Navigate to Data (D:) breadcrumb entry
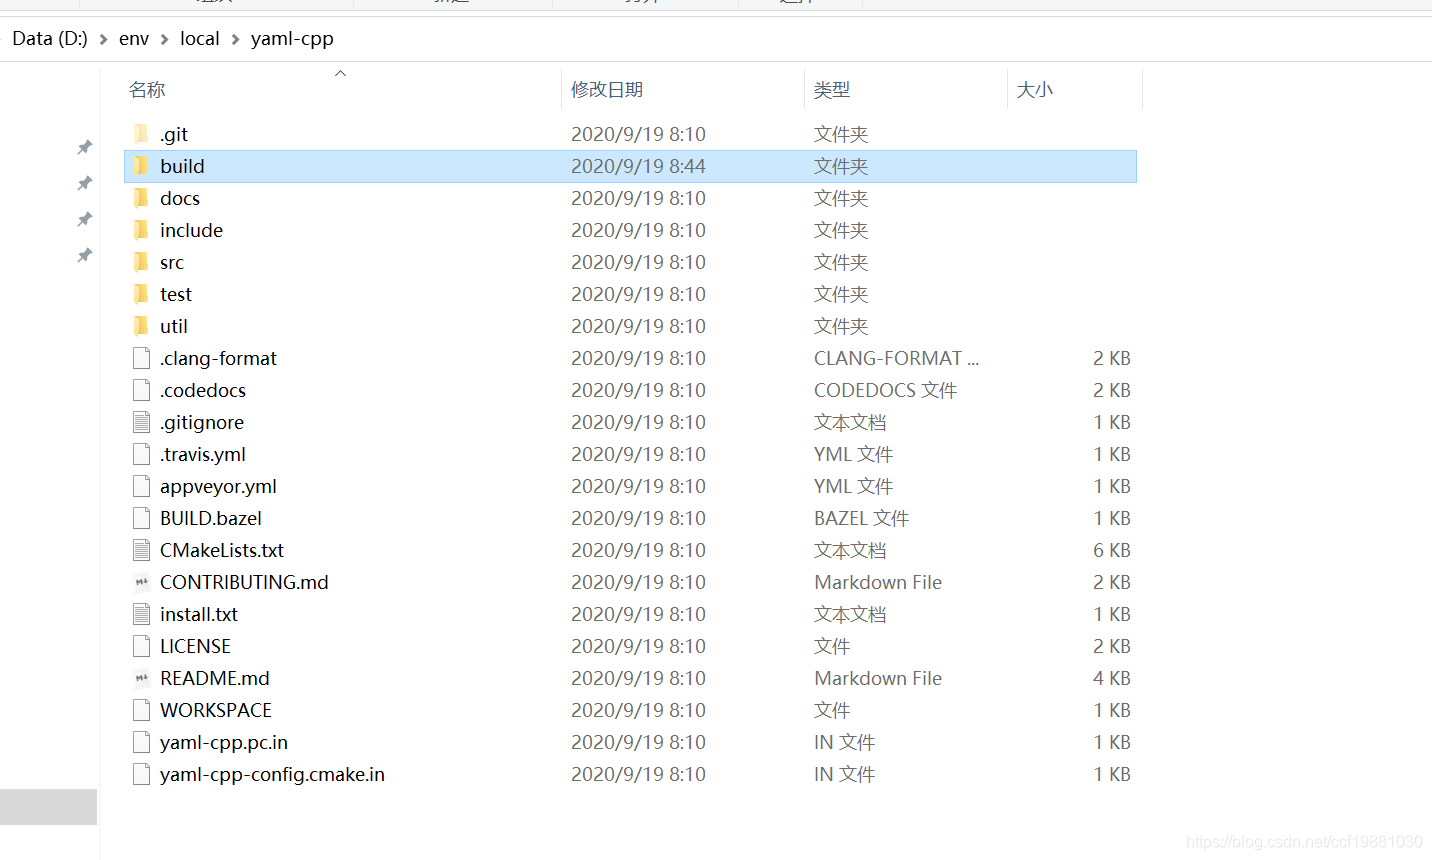The height and width of the screenshot is (860, 1432). [50, 38]
